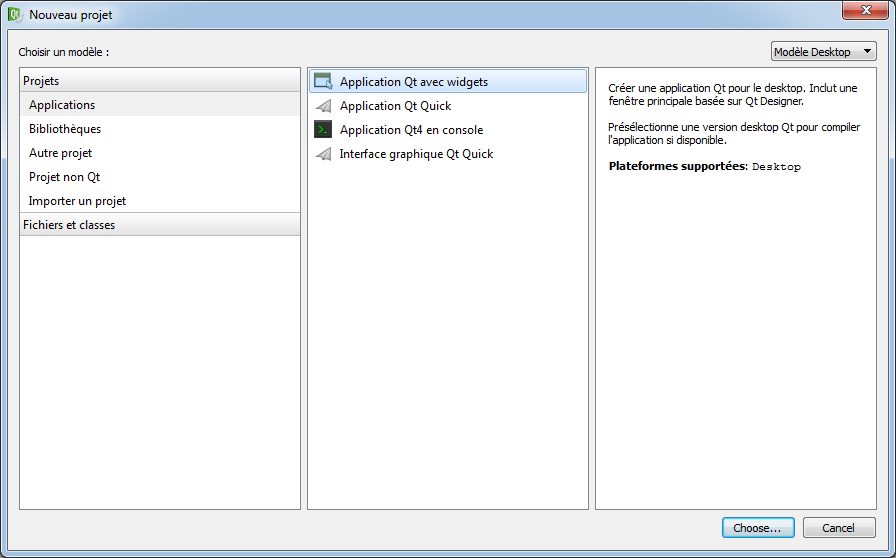This screenshot has width=896, height=558.
Task: Select Application Qt avec widgets template
Action: coord(448,81)
